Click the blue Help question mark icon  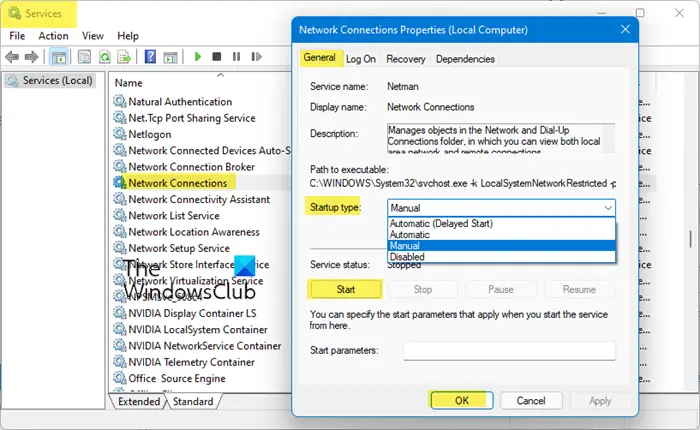pos(150,57)
